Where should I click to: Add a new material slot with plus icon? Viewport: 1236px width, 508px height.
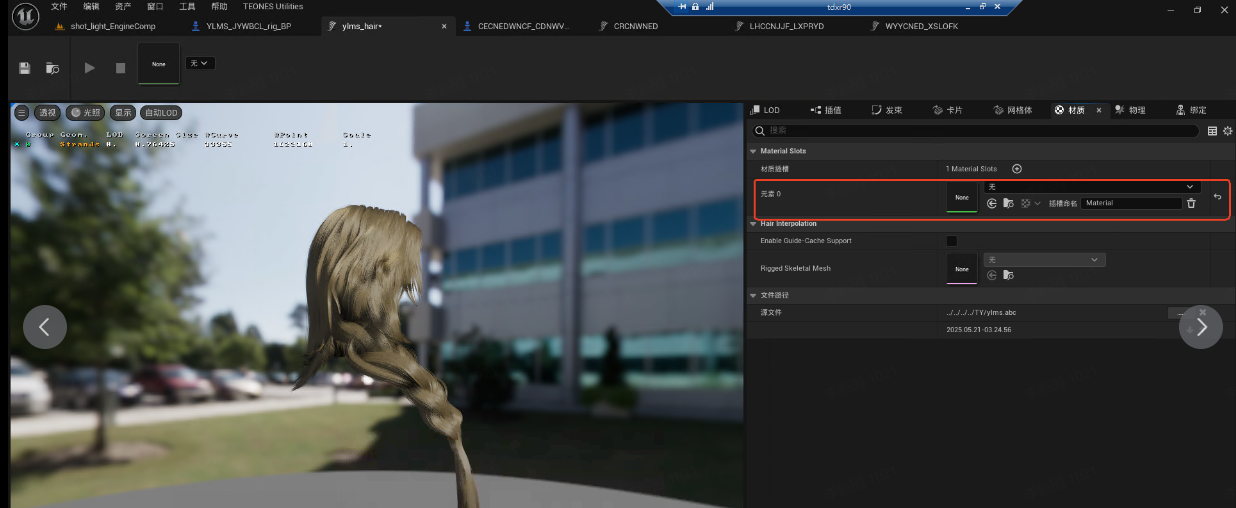click(x=1017, y=169)
